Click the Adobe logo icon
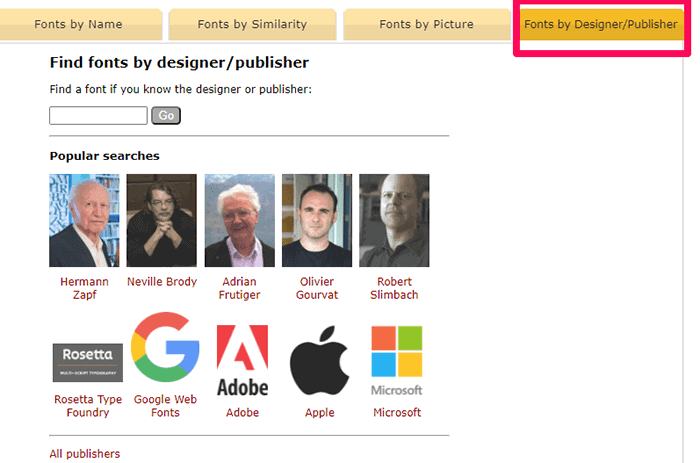The width and height of the screenshot is (700, 463). click(242, 360)
